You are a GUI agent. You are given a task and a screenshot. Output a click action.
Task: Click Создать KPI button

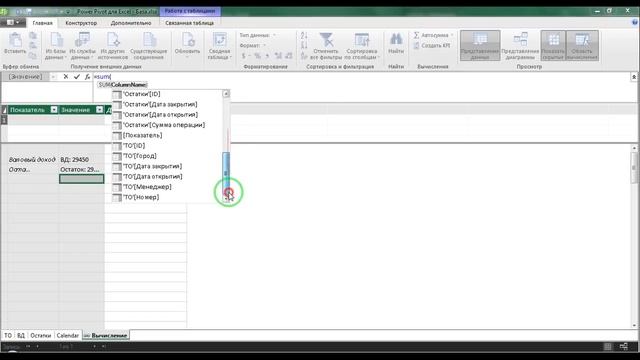click(432, 45)
